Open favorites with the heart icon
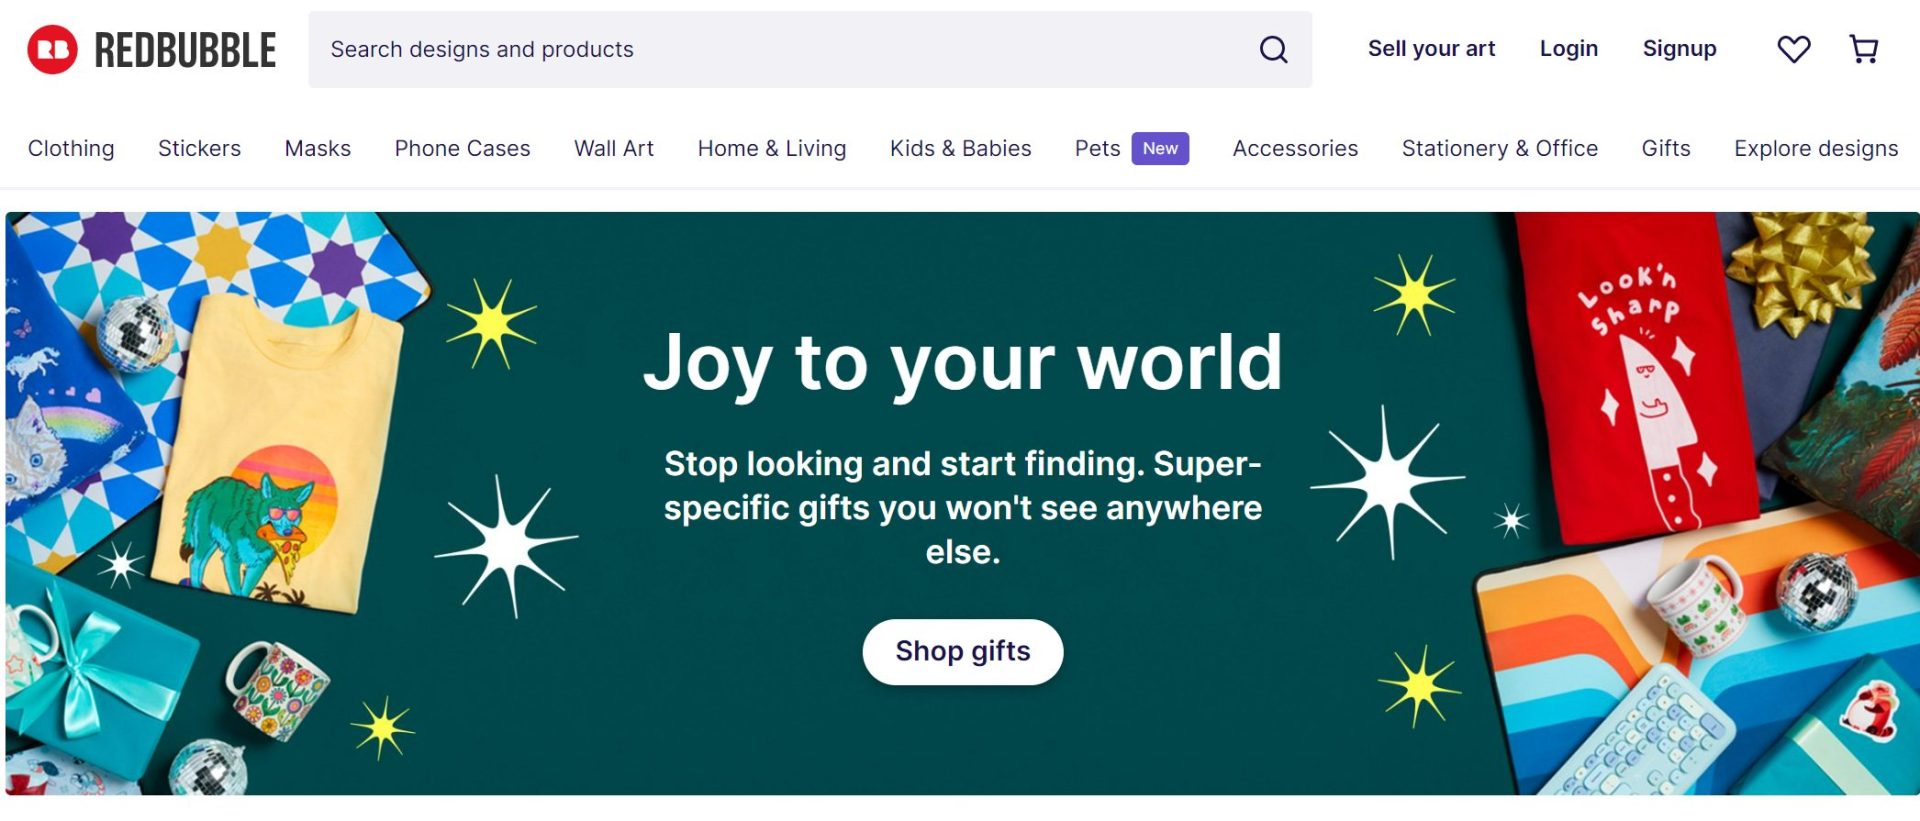The height and width of the screenshot is (821, 1920). [x=1793, y=49]
